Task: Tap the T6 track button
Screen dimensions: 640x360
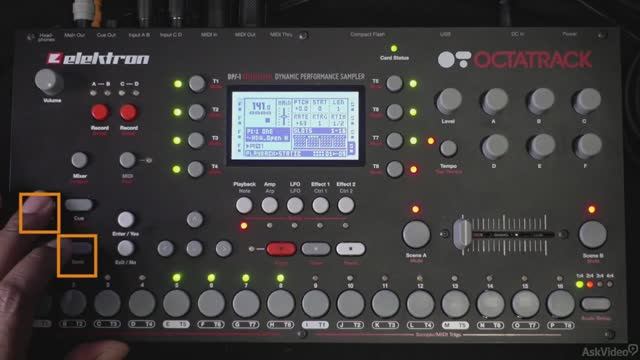Action: 394,112
